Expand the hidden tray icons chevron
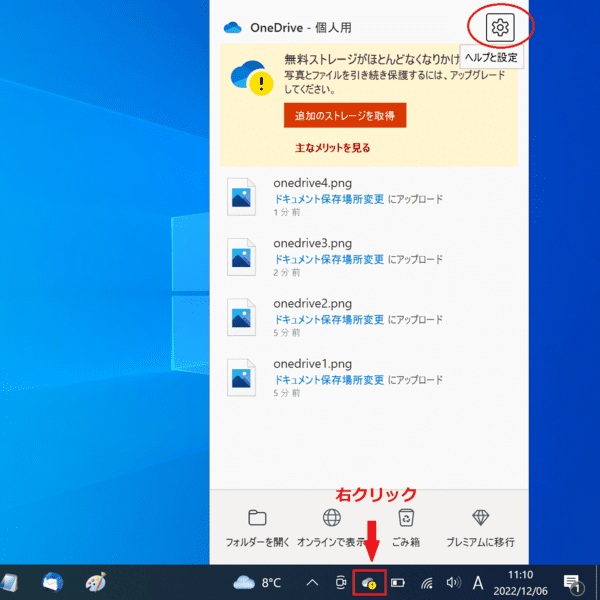 point(312,583)
